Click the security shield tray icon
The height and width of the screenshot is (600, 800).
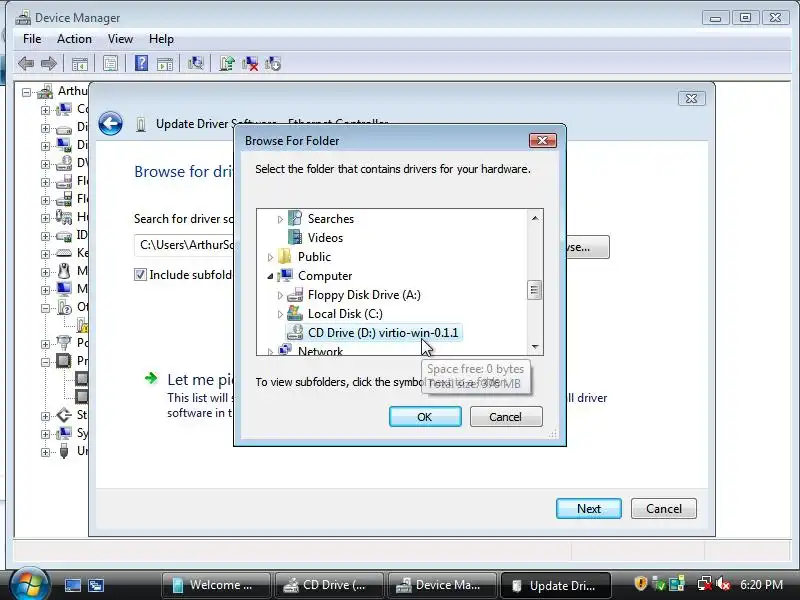point(641,583)
